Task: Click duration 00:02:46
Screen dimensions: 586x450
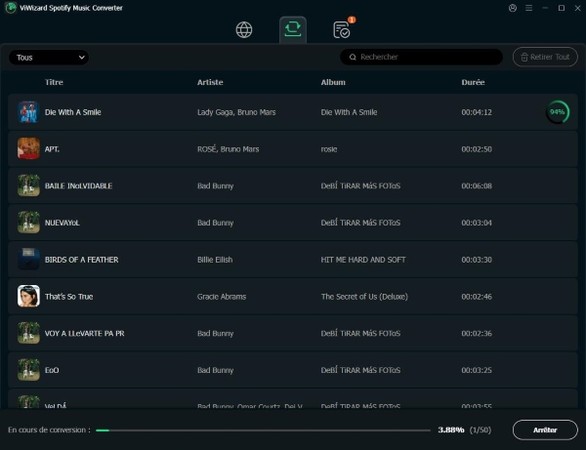Action: pos(476,297)
